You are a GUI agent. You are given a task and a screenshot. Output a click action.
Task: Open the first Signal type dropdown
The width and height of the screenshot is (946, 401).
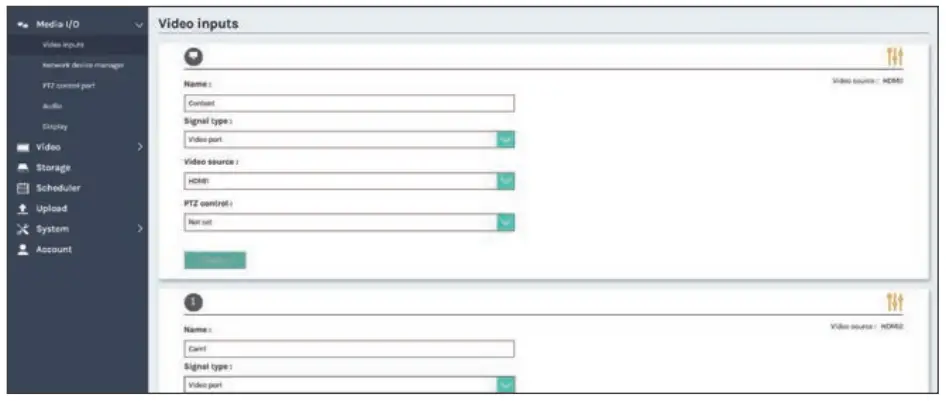506,139
